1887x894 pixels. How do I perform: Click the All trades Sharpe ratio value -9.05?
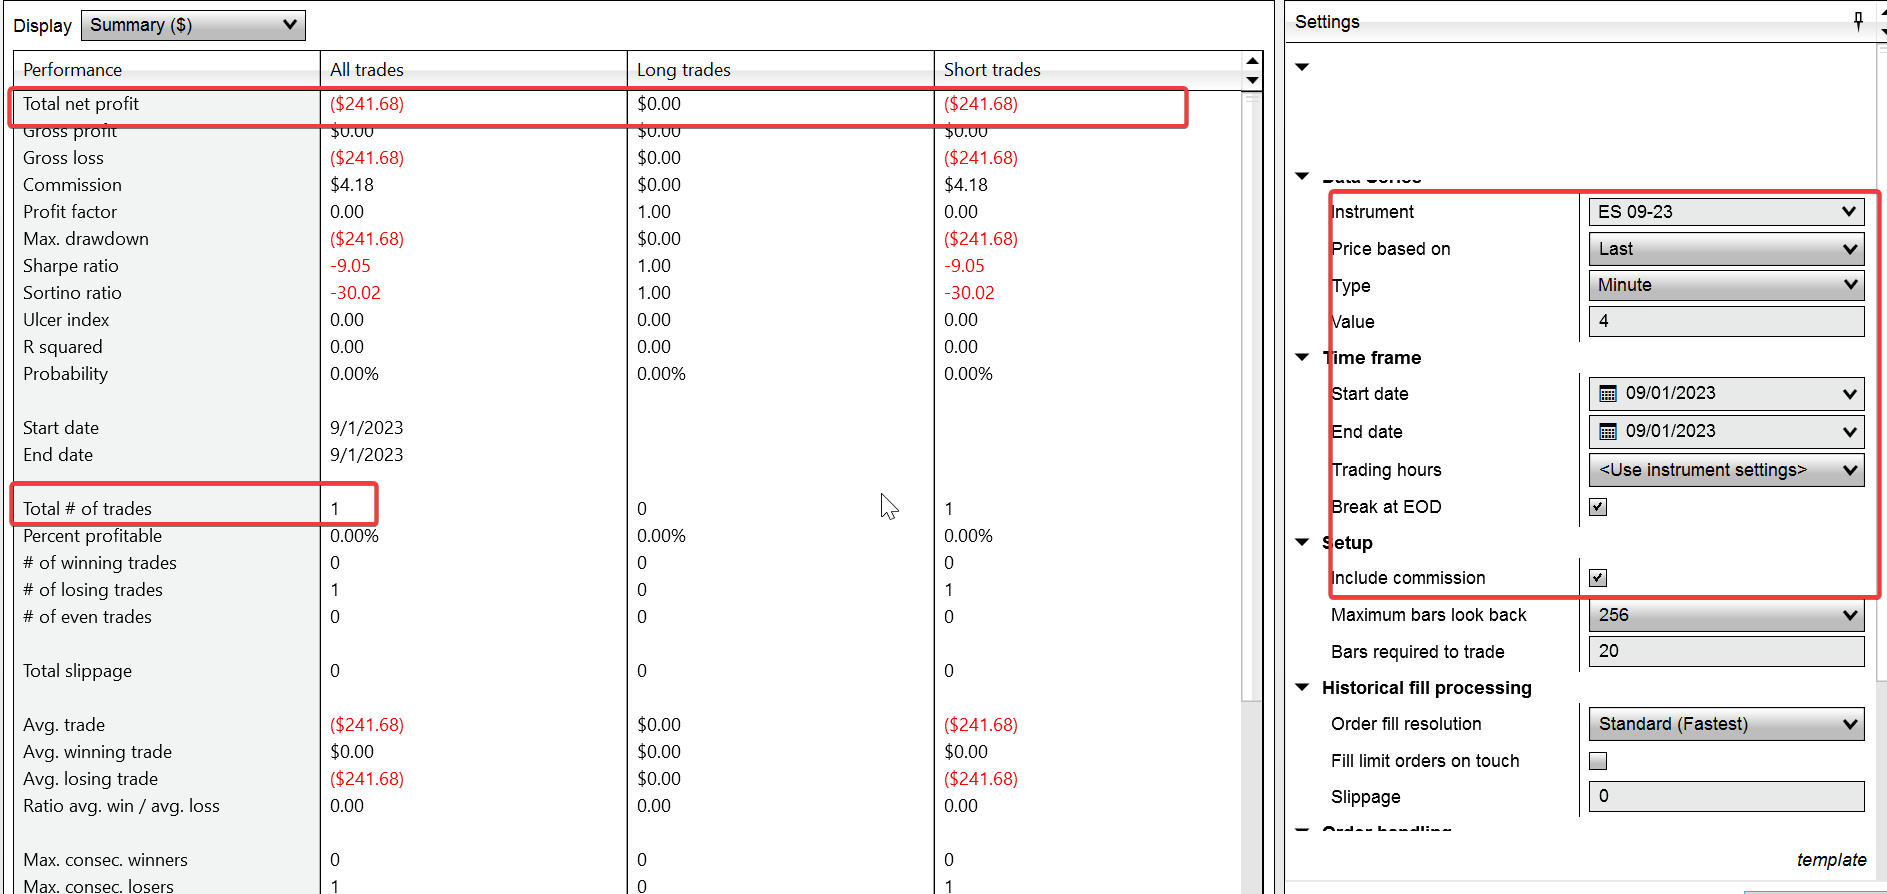(x=350, y=266)
